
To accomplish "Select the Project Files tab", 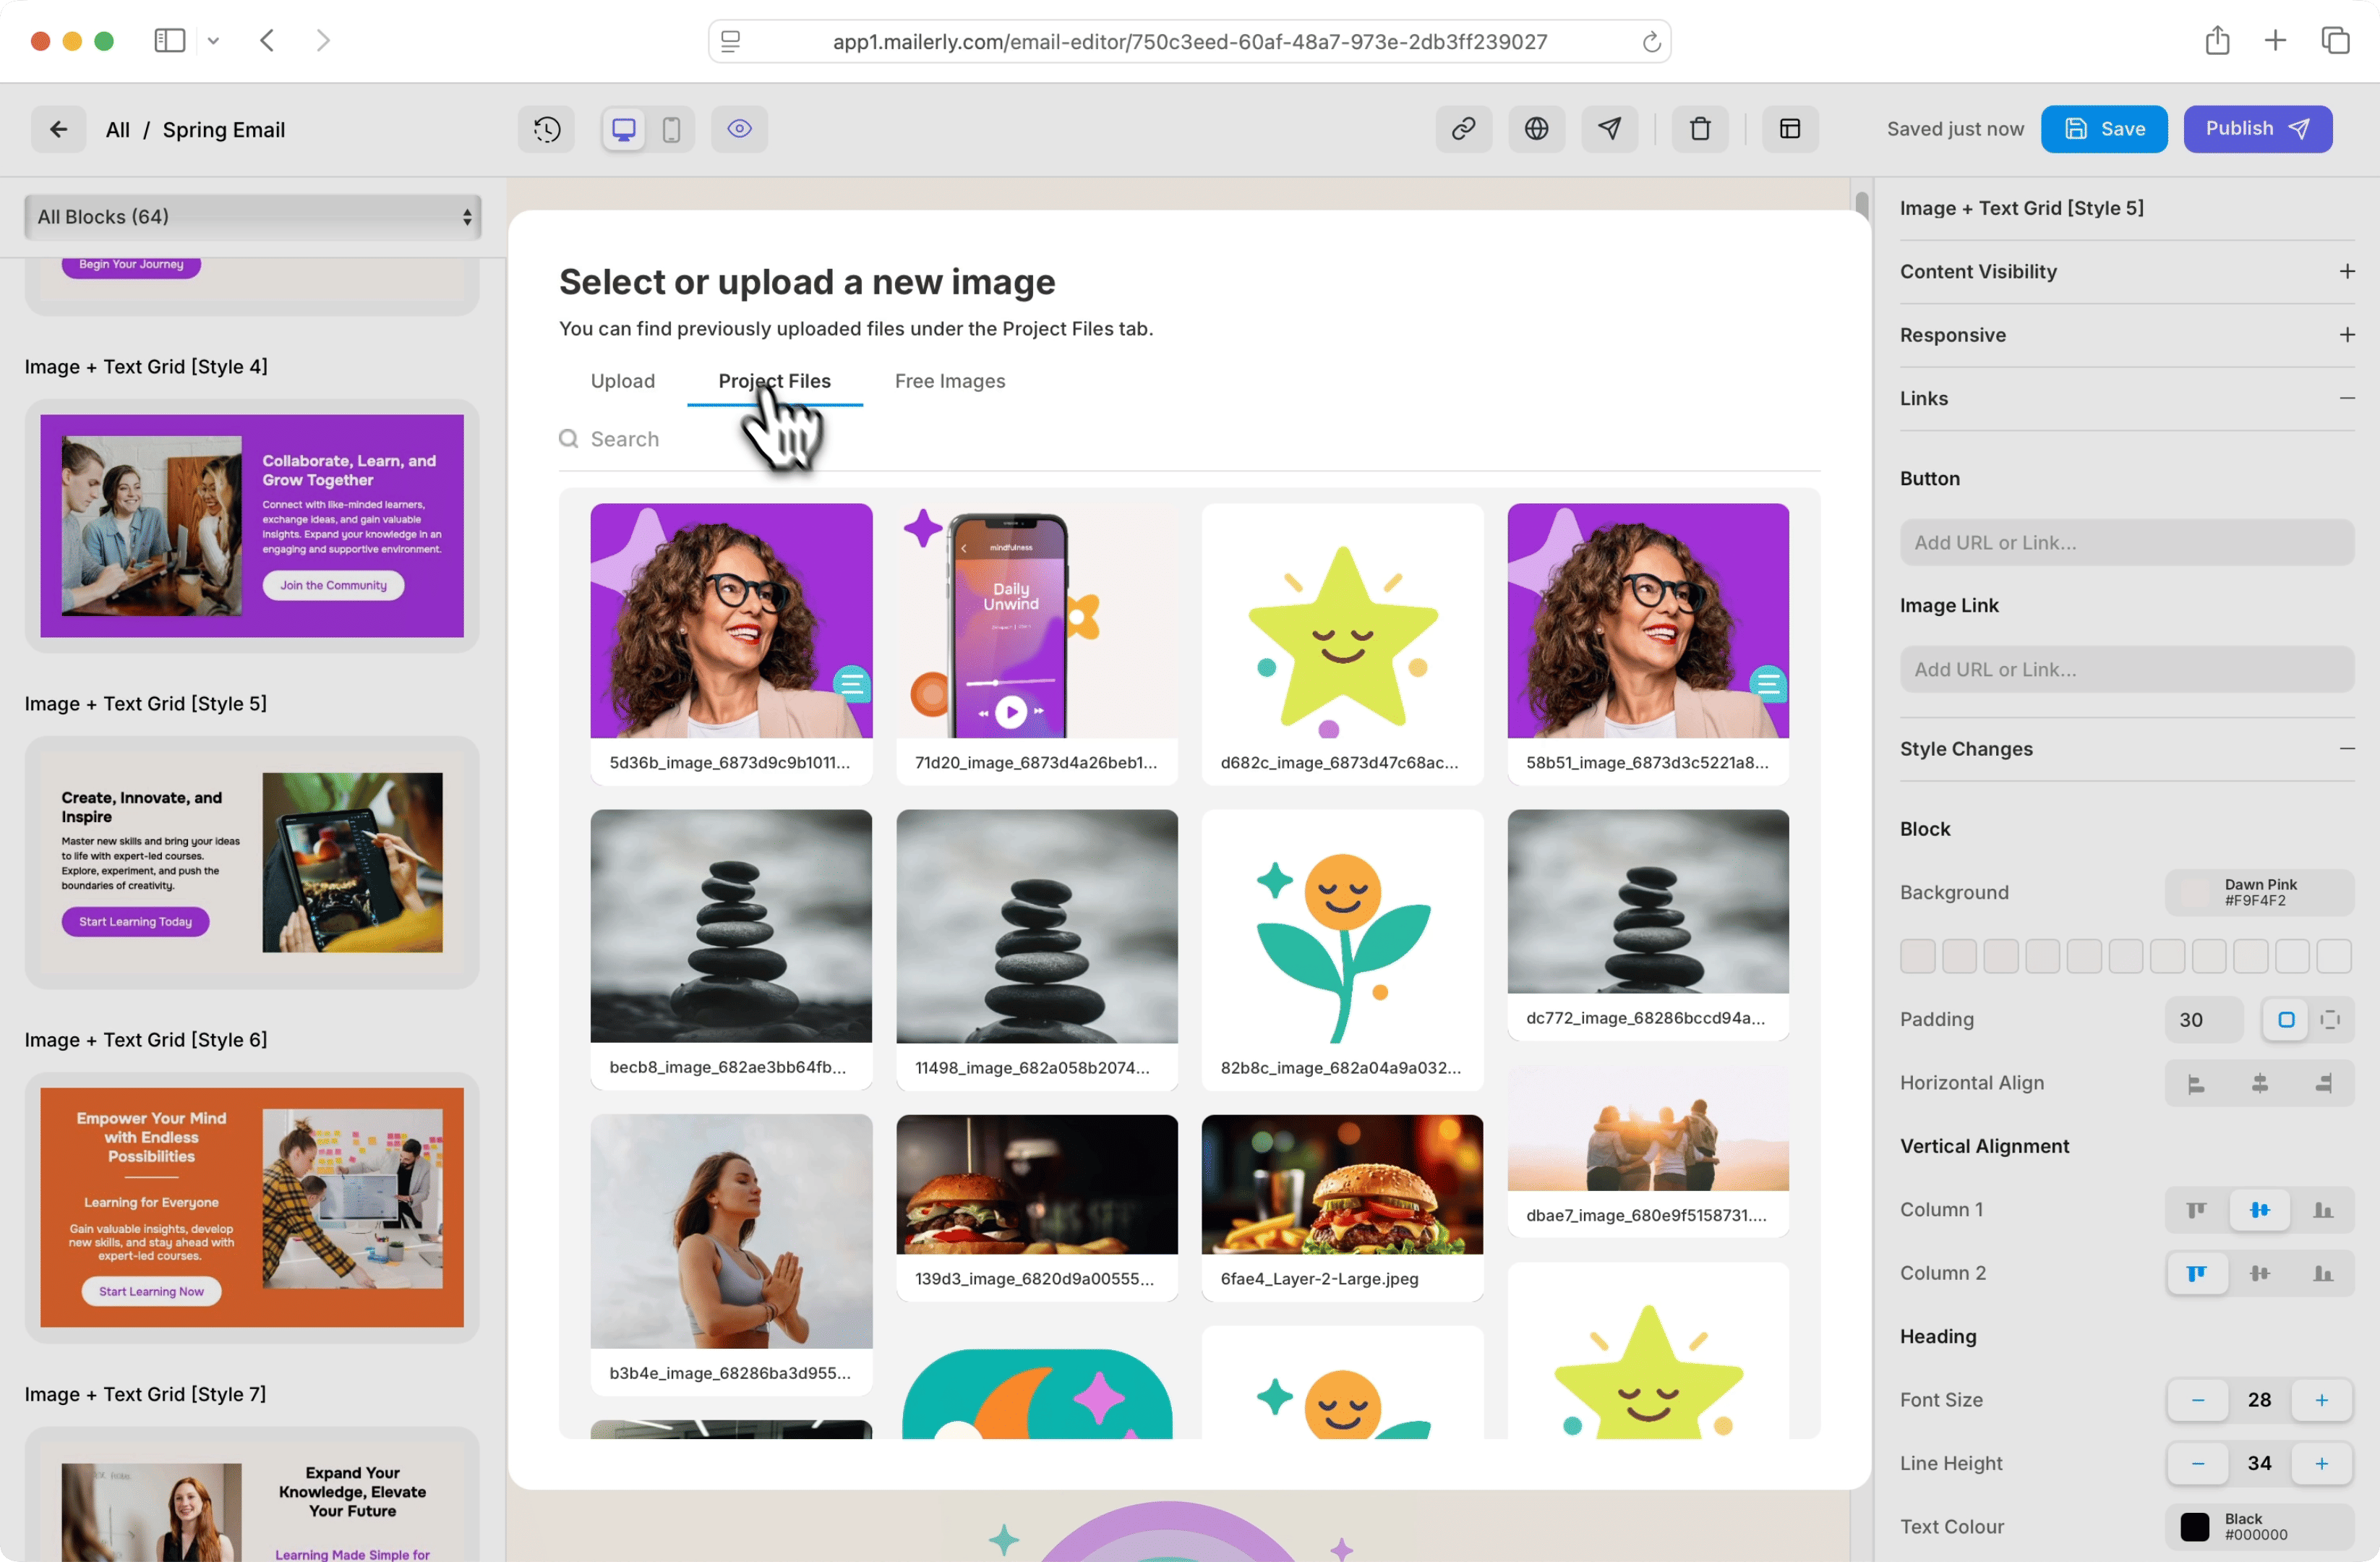I will click(x=774, y=381).
